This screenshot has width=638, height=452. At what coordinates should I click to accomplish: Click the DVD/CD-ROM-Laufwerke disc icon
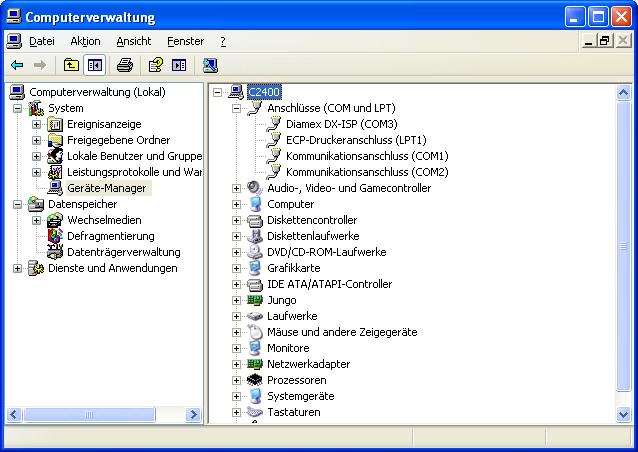(x=255, y=252)
